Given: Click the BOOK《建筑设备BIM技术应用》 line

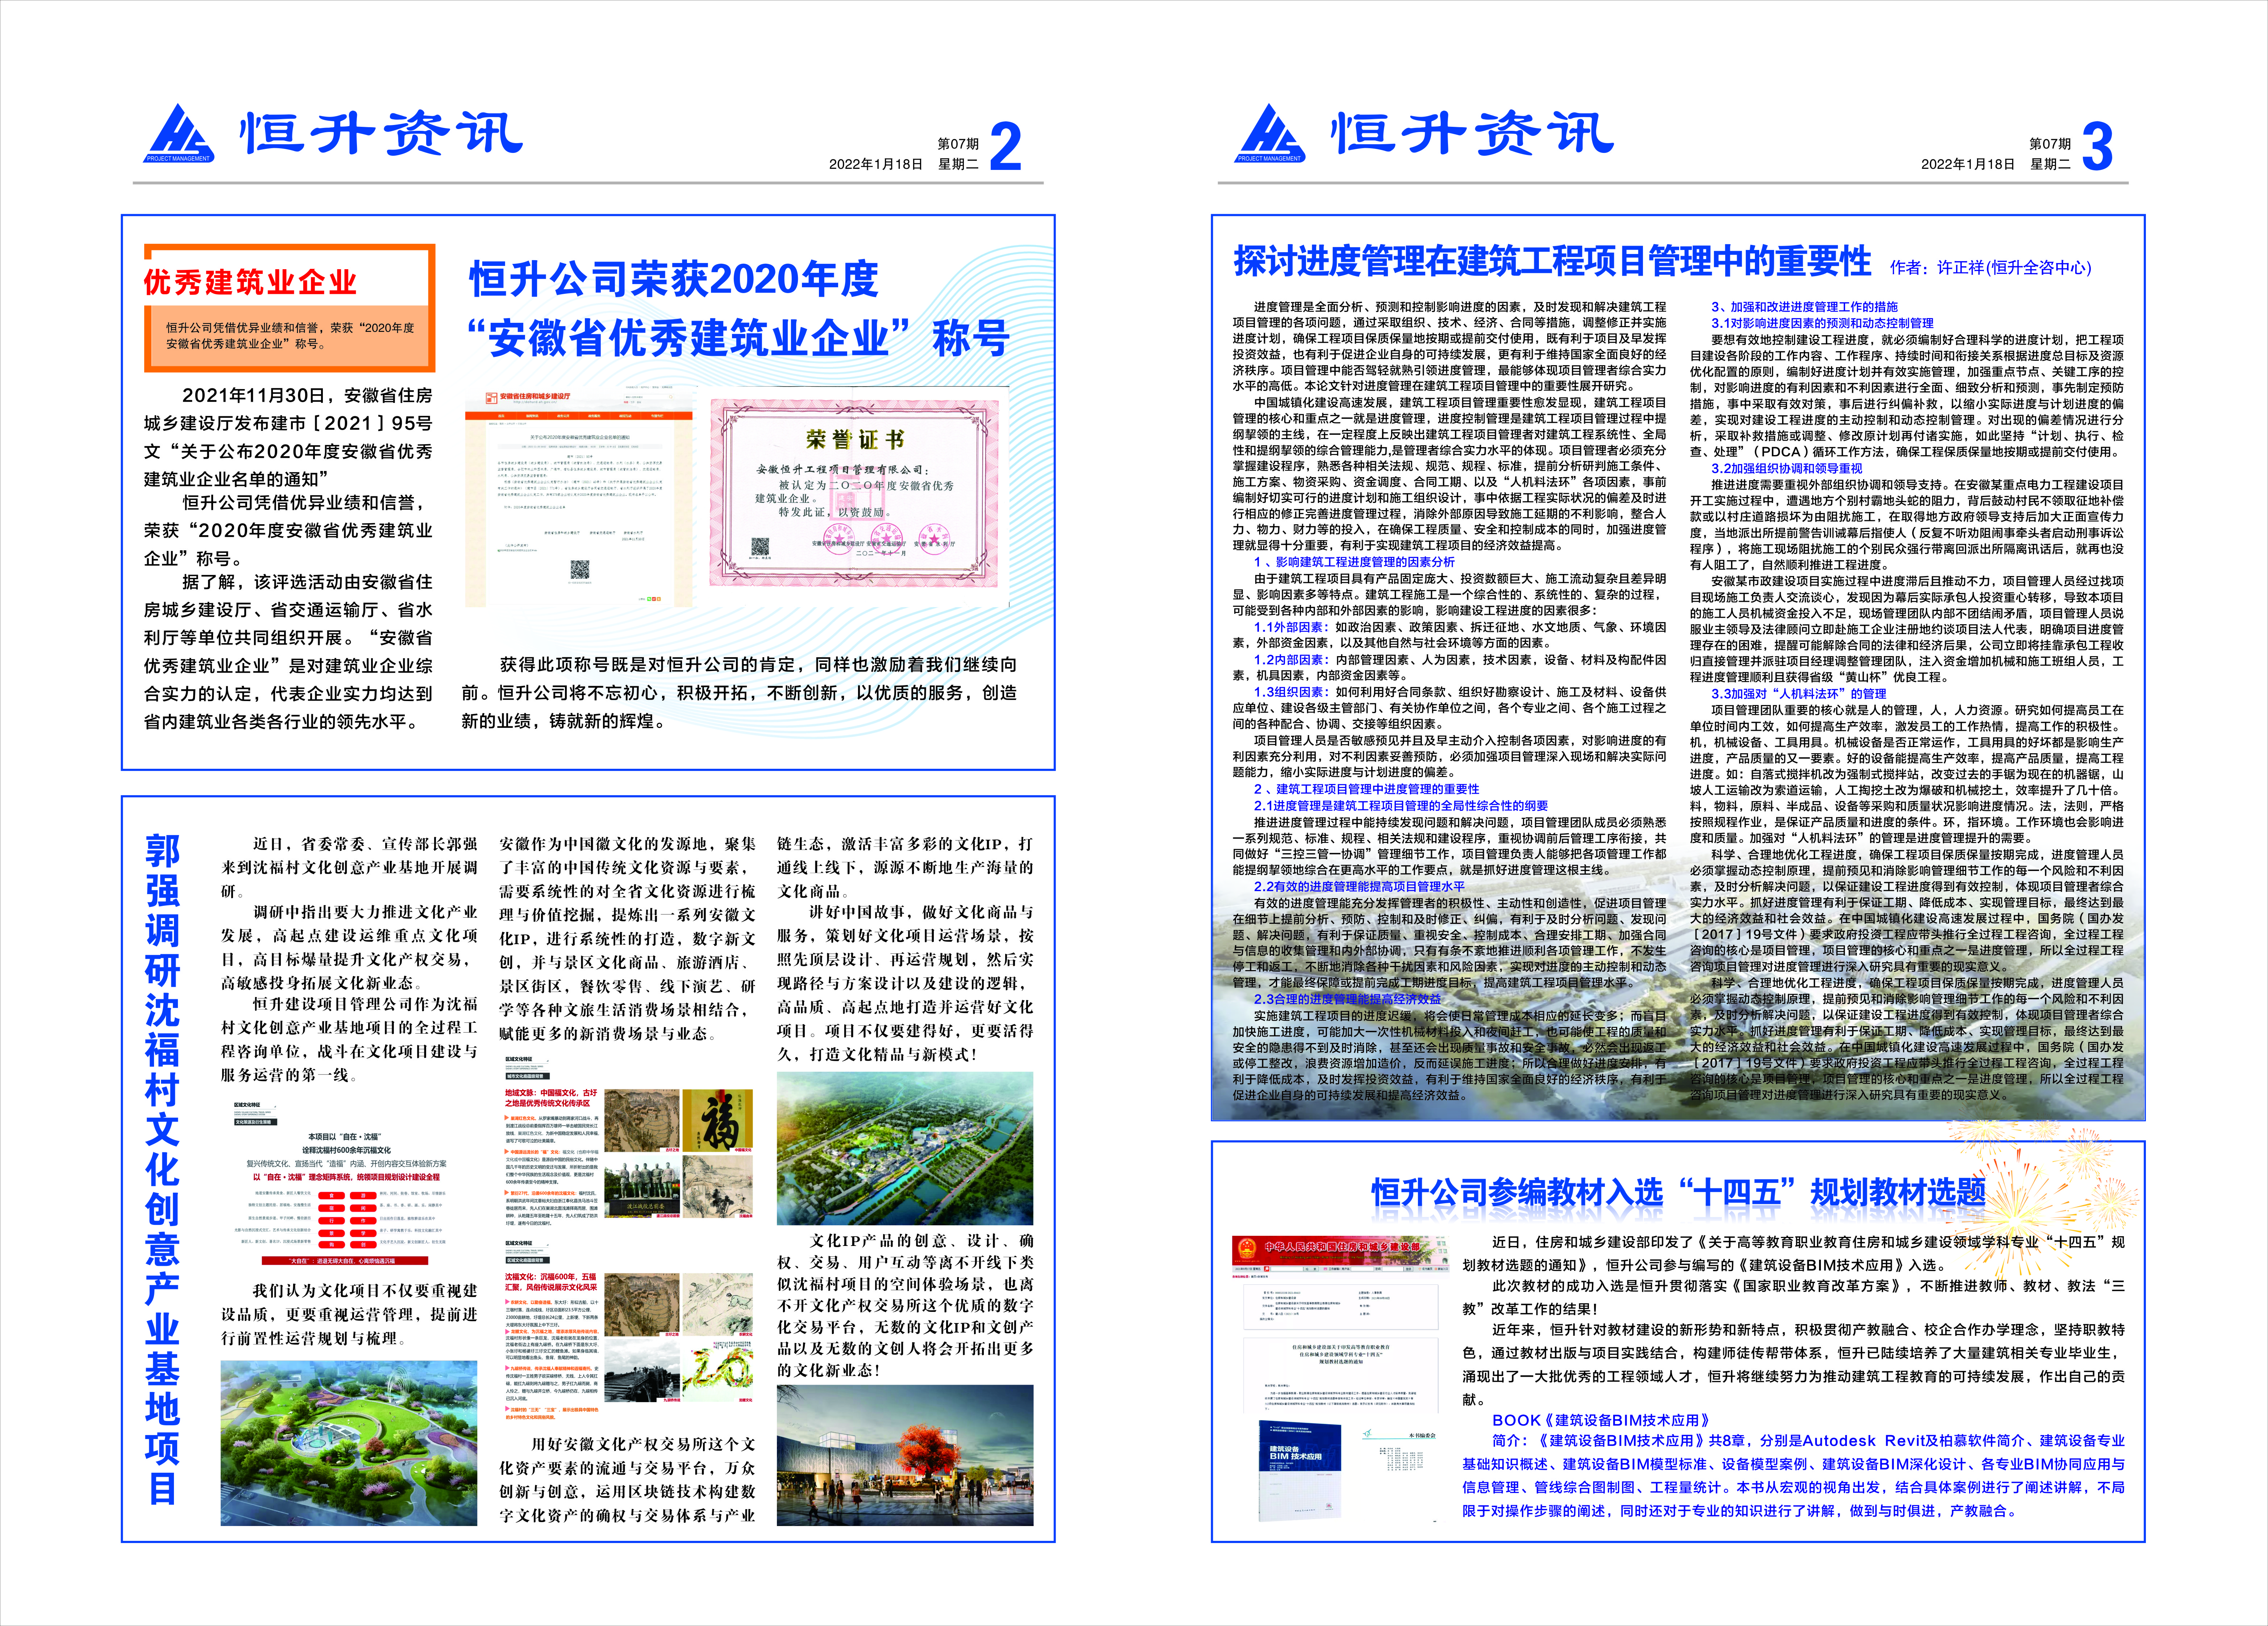Looking at the screenshot, I should click(x=1600, y=1420).
